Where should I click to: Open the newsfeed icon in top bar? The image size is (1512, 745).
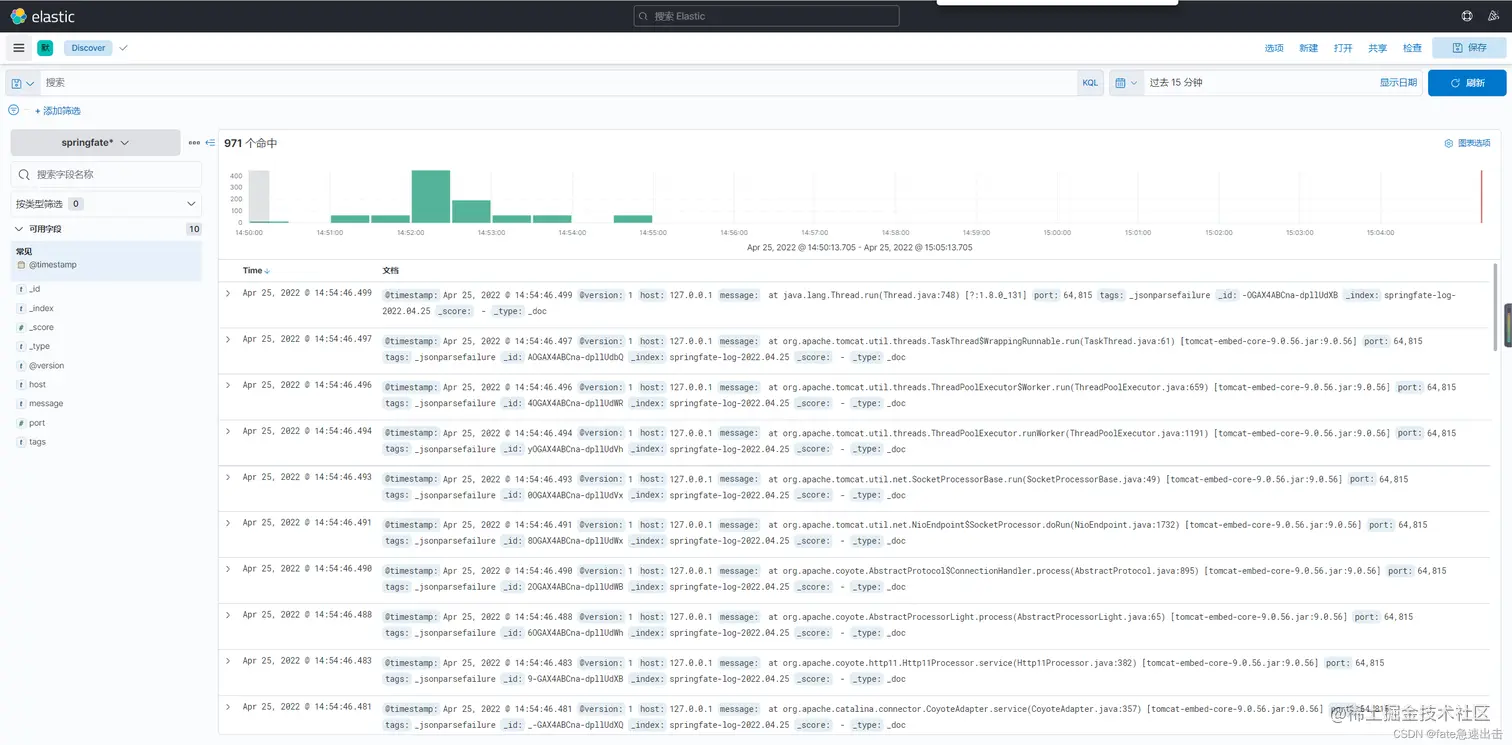pos(1493,16)
